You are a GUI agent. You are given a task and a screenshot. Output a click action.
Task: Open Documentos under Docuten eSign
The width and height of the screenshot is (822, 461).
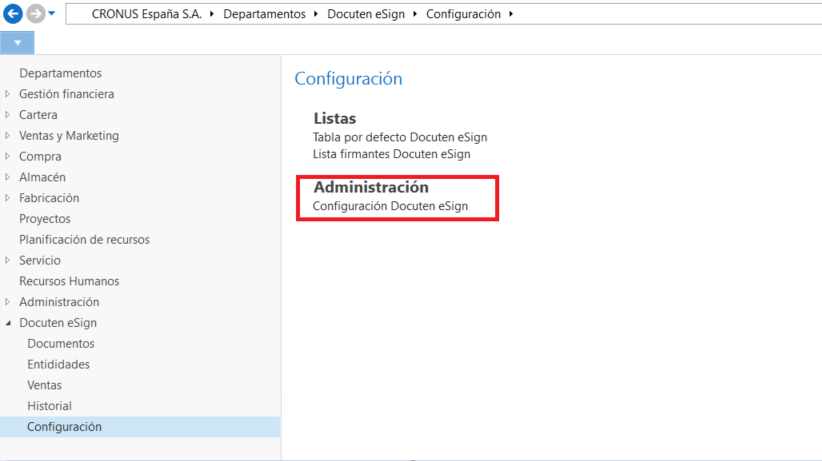61,344
